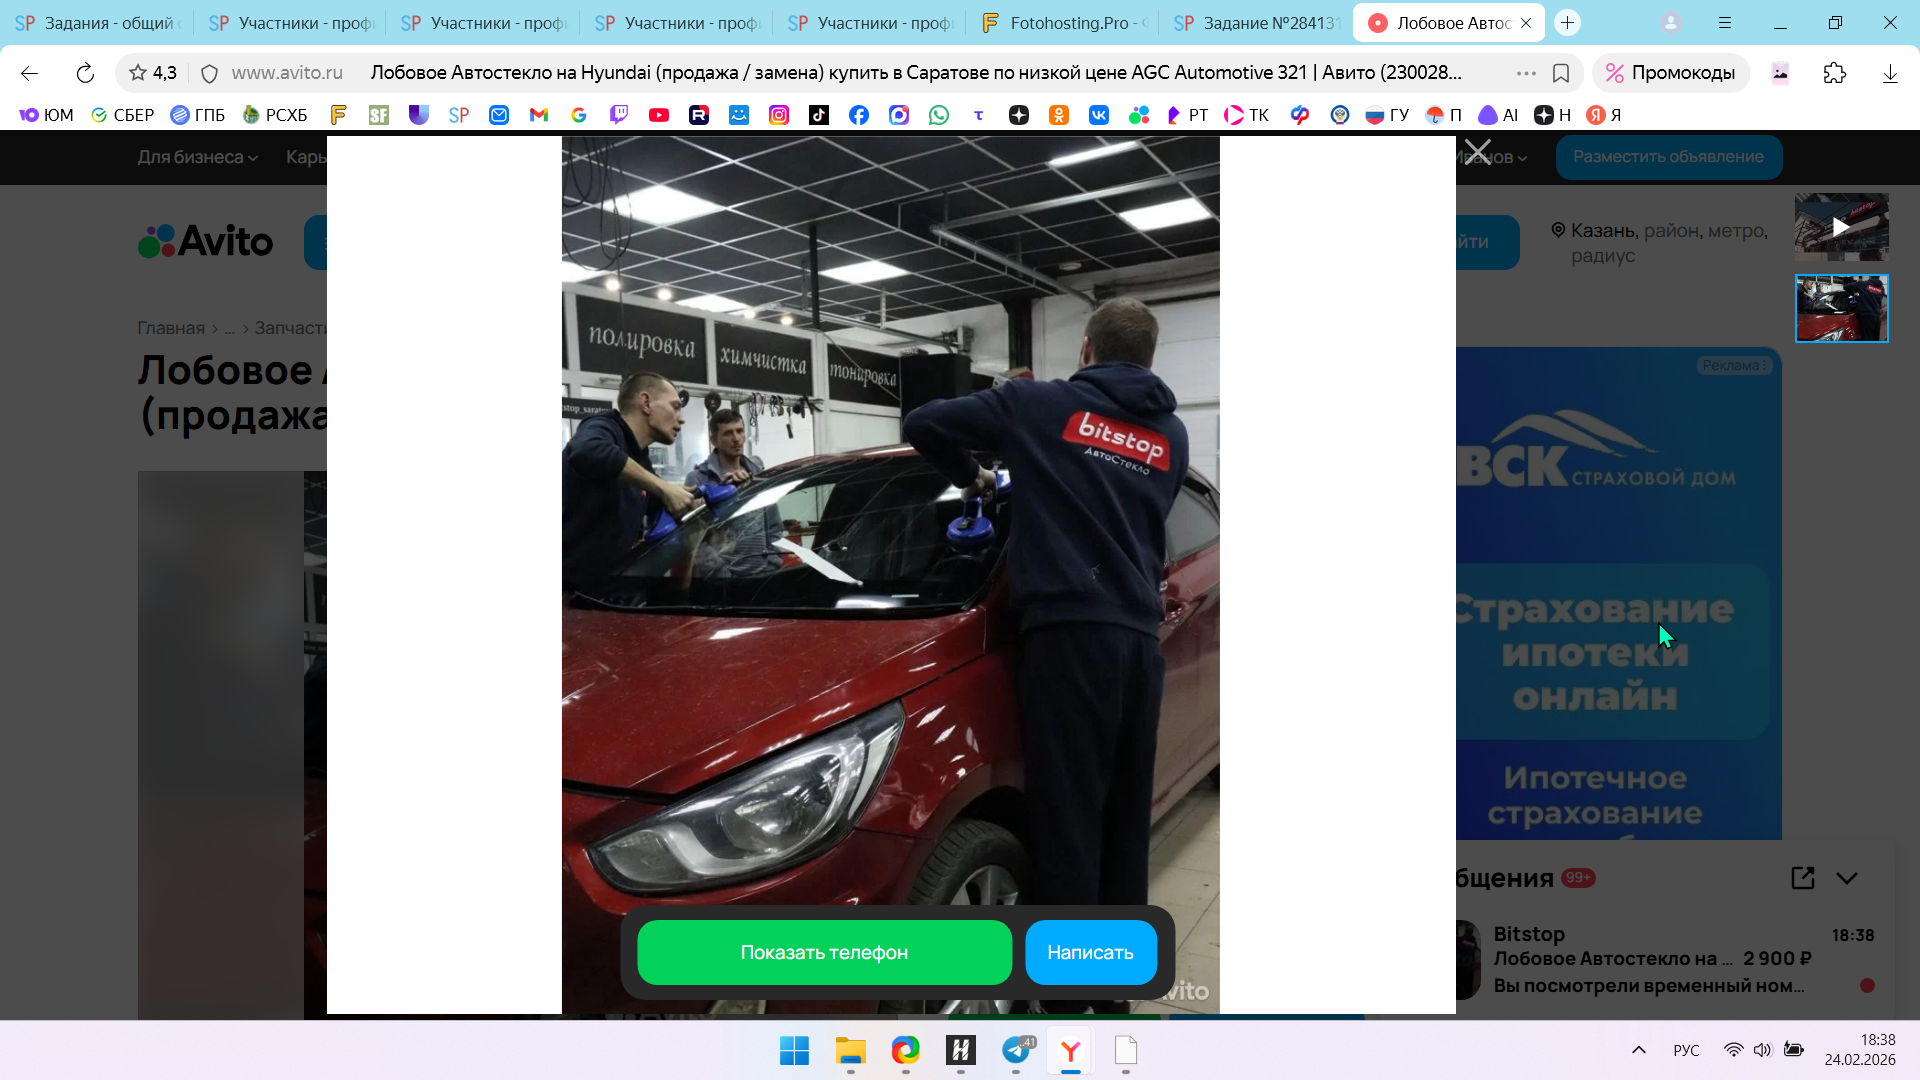Image resolution: width=1920 pixels, height=1080 pixels.
Task: Bookmark this page with bookmark icon
Action: tap(1560, 73)
